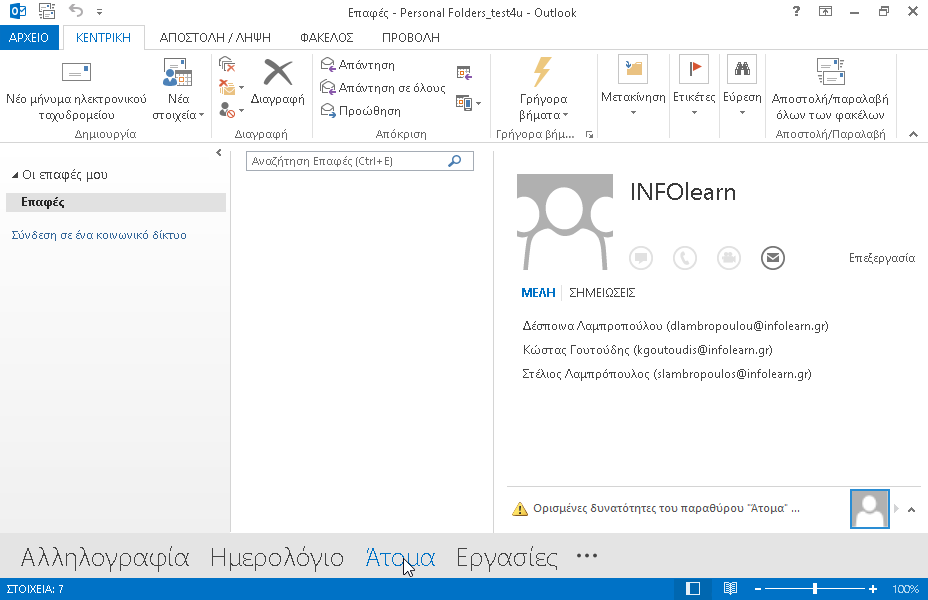The height and width of the screenshot is (600, 928).
Task: Select the Επαφές folder
Action: click(116, 202)
